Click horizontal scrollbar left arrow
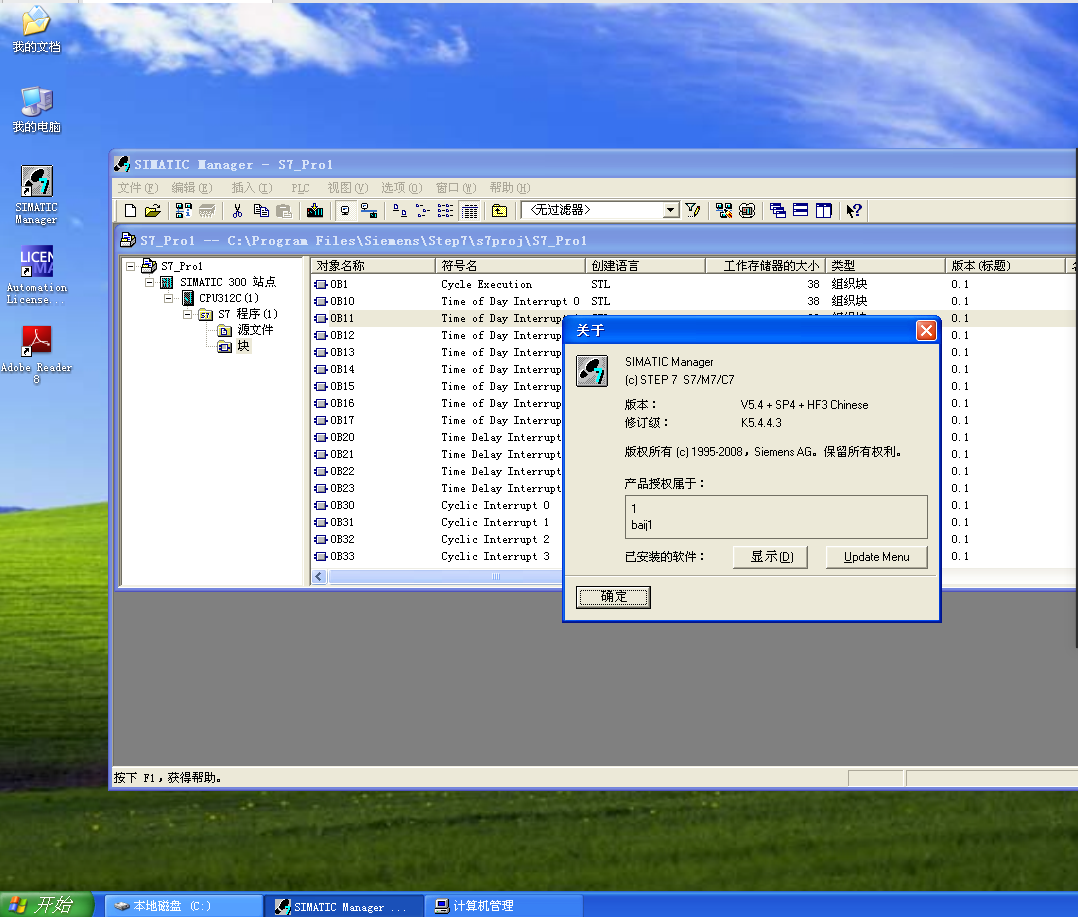 click(319, 577)
